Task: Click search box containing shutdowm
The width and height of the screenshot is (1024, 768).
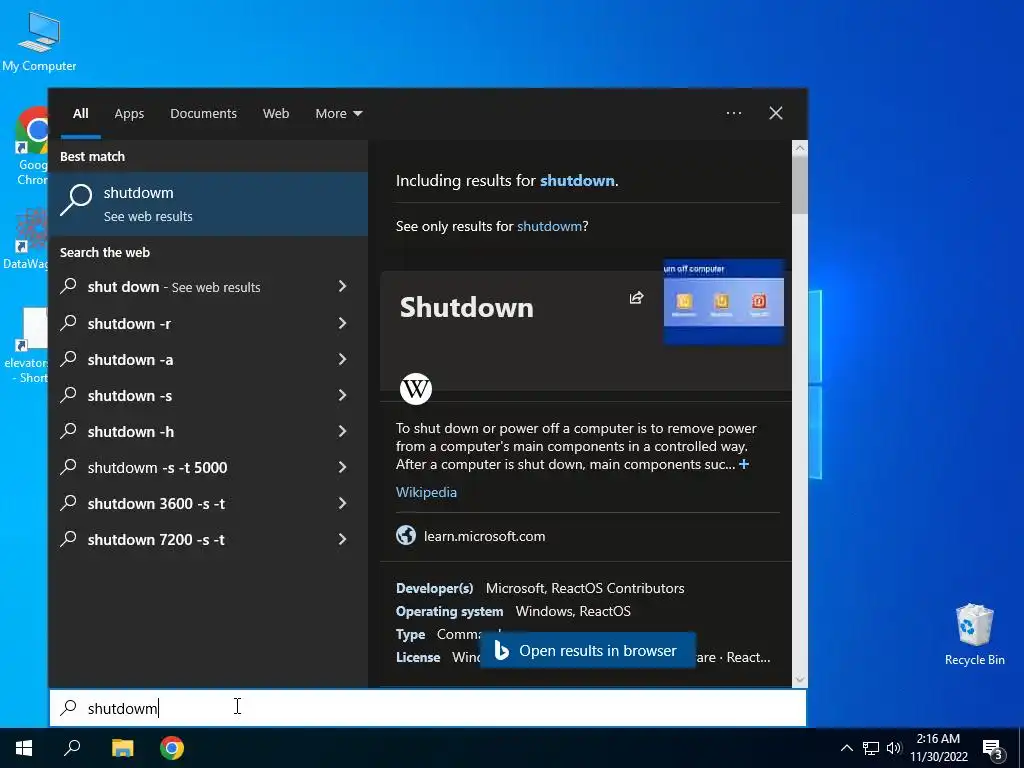Action: pyautogui.click(x=428, y=708)
